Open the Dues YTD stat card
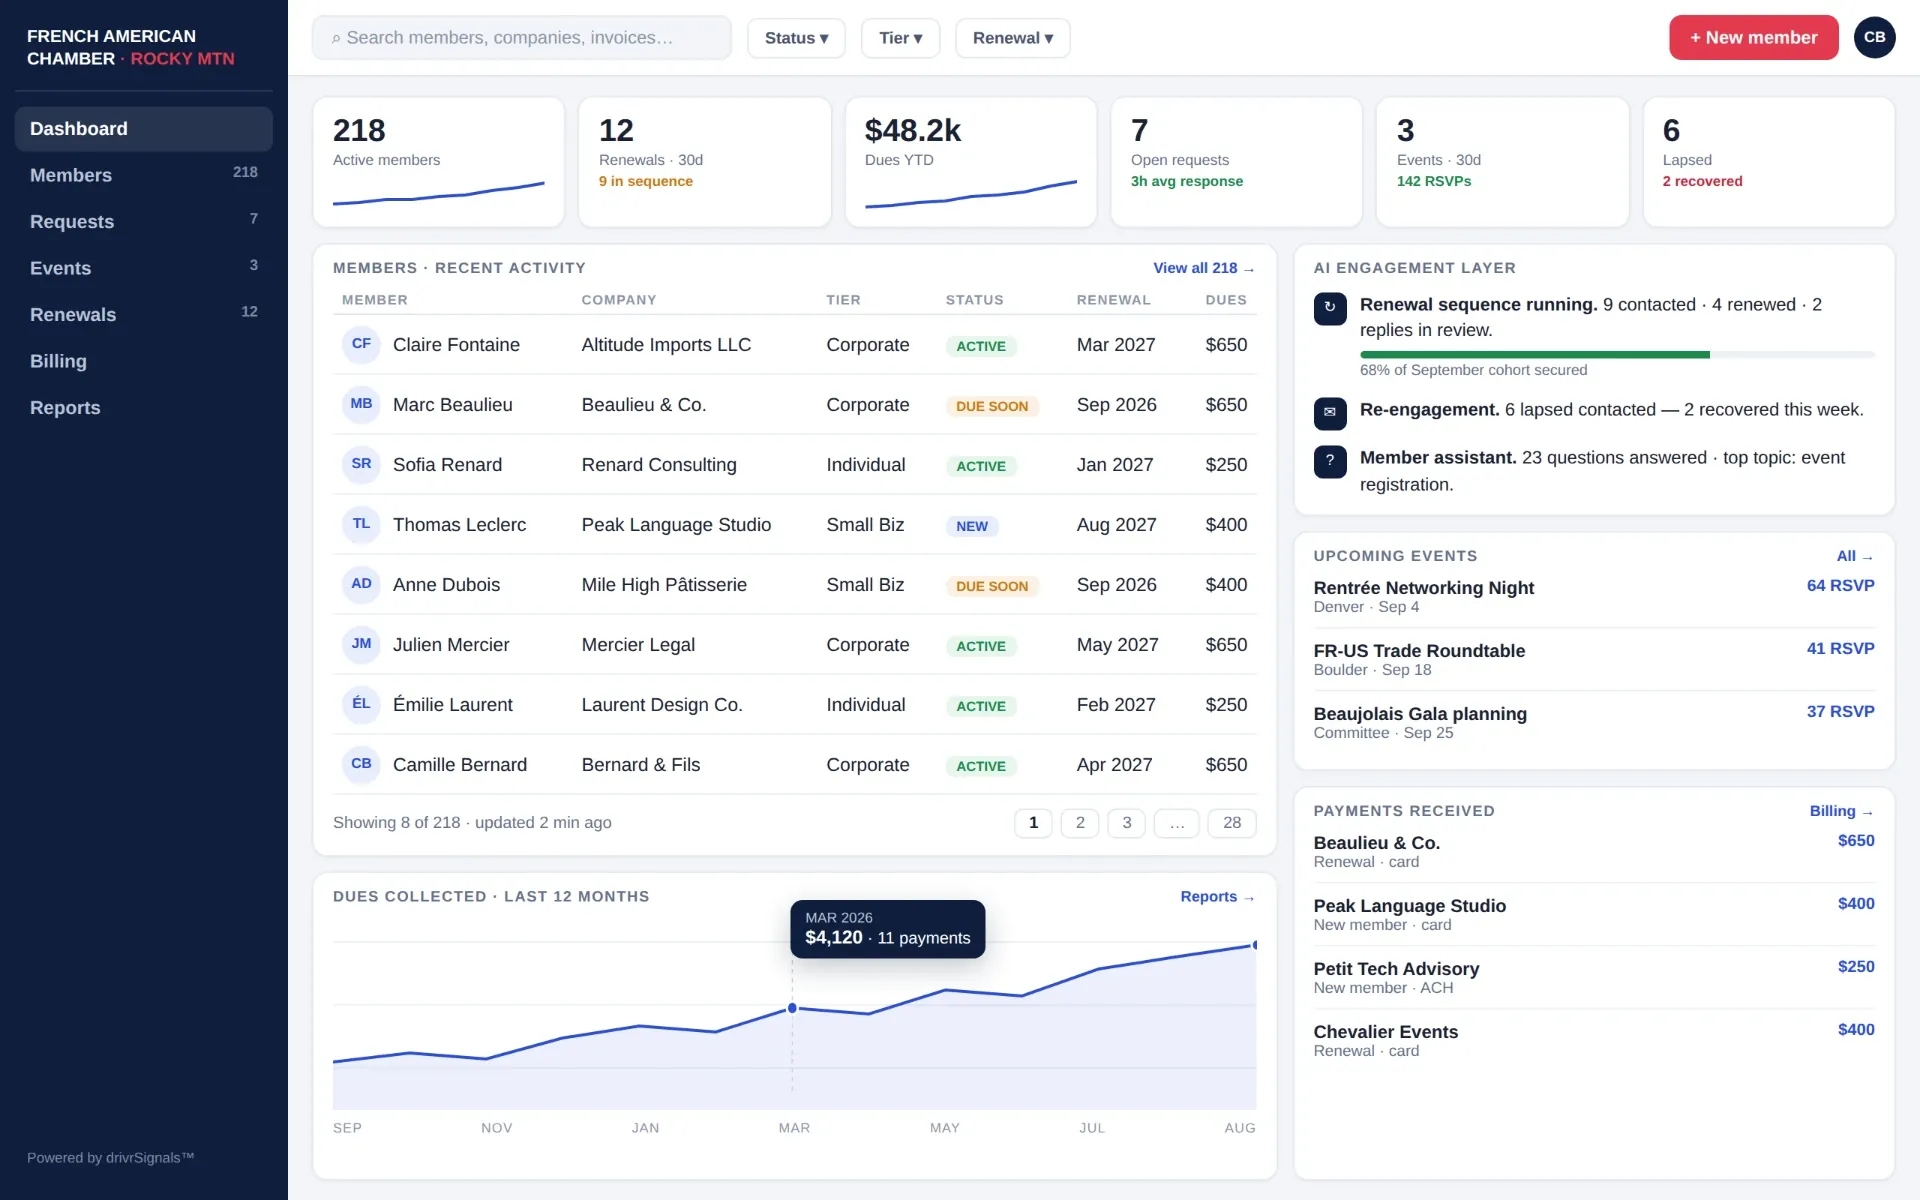 coord(970,162)
